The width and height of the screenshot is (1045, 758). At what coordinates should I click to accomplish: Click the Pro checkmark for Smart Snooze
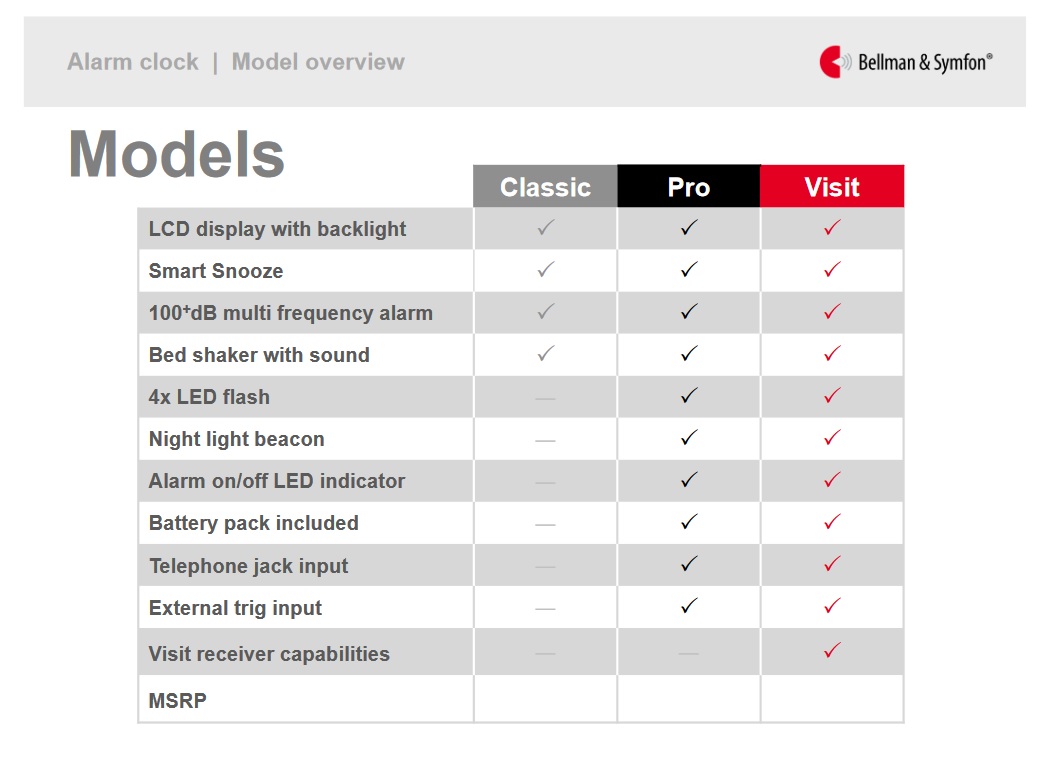[689, 270]
